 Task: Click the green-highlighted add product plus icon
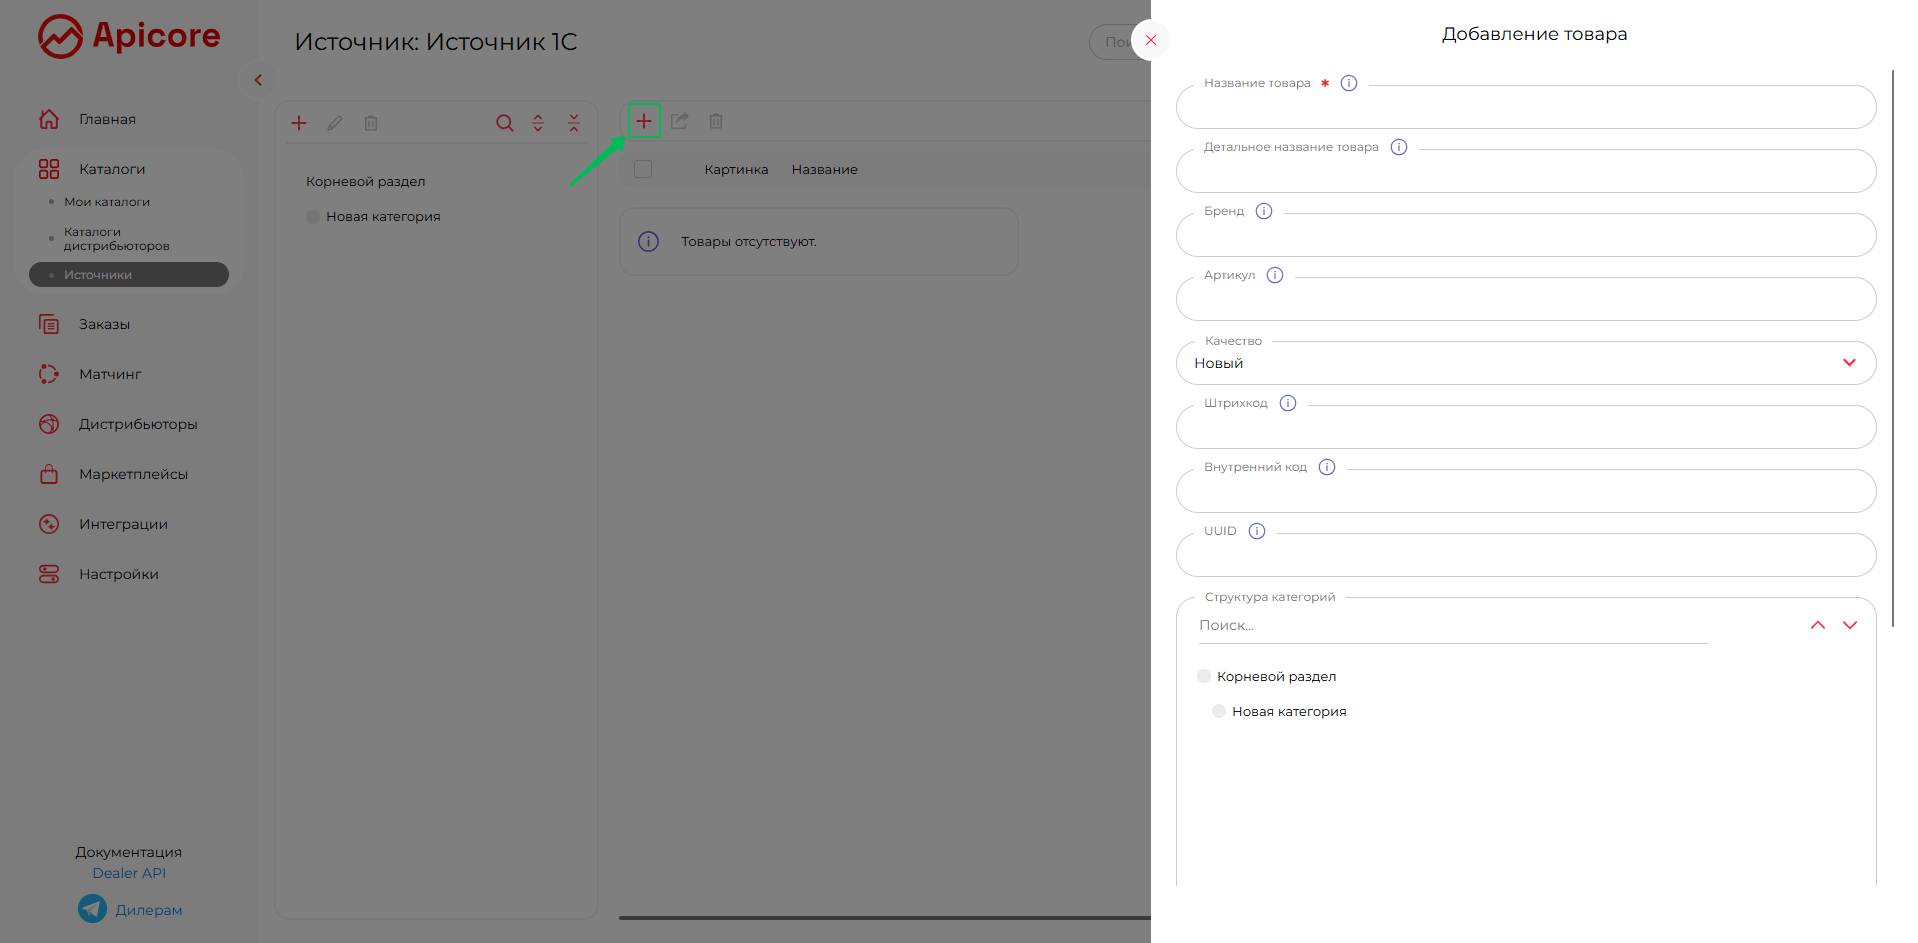(x=643, y=121)
